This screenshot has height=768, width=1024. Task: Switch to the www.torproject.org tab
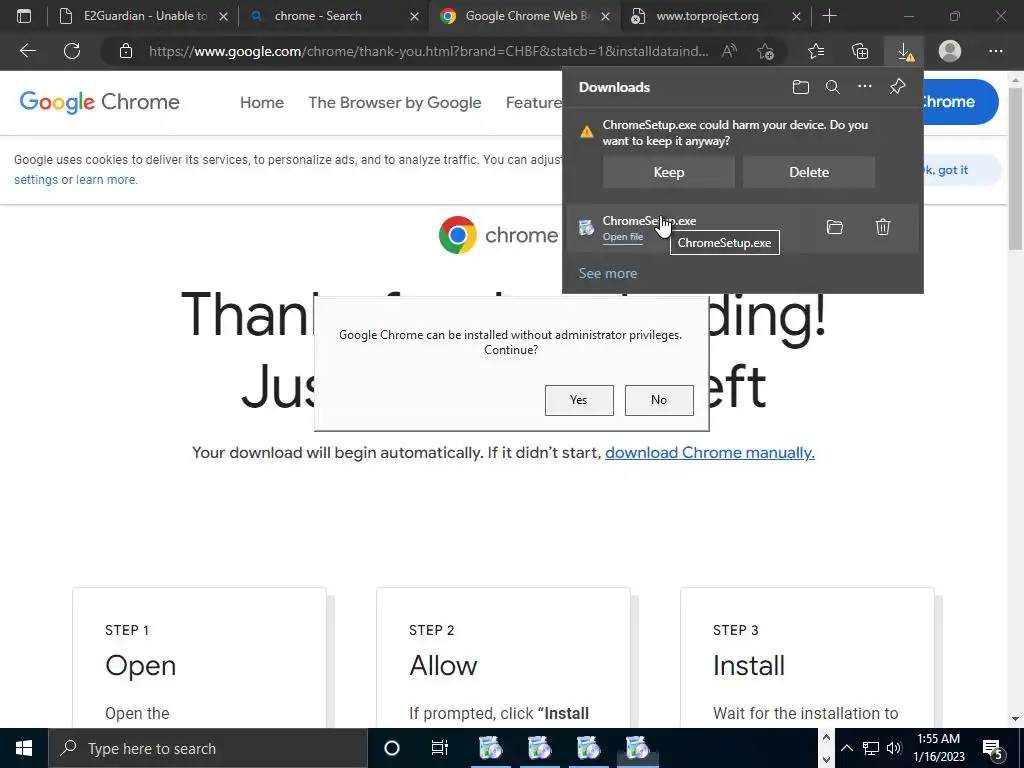coord(715,16)
